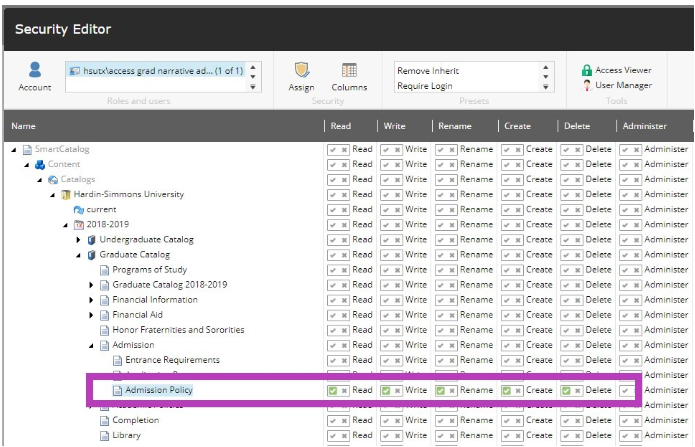Allow Read on the Completion row

[333, 421]
